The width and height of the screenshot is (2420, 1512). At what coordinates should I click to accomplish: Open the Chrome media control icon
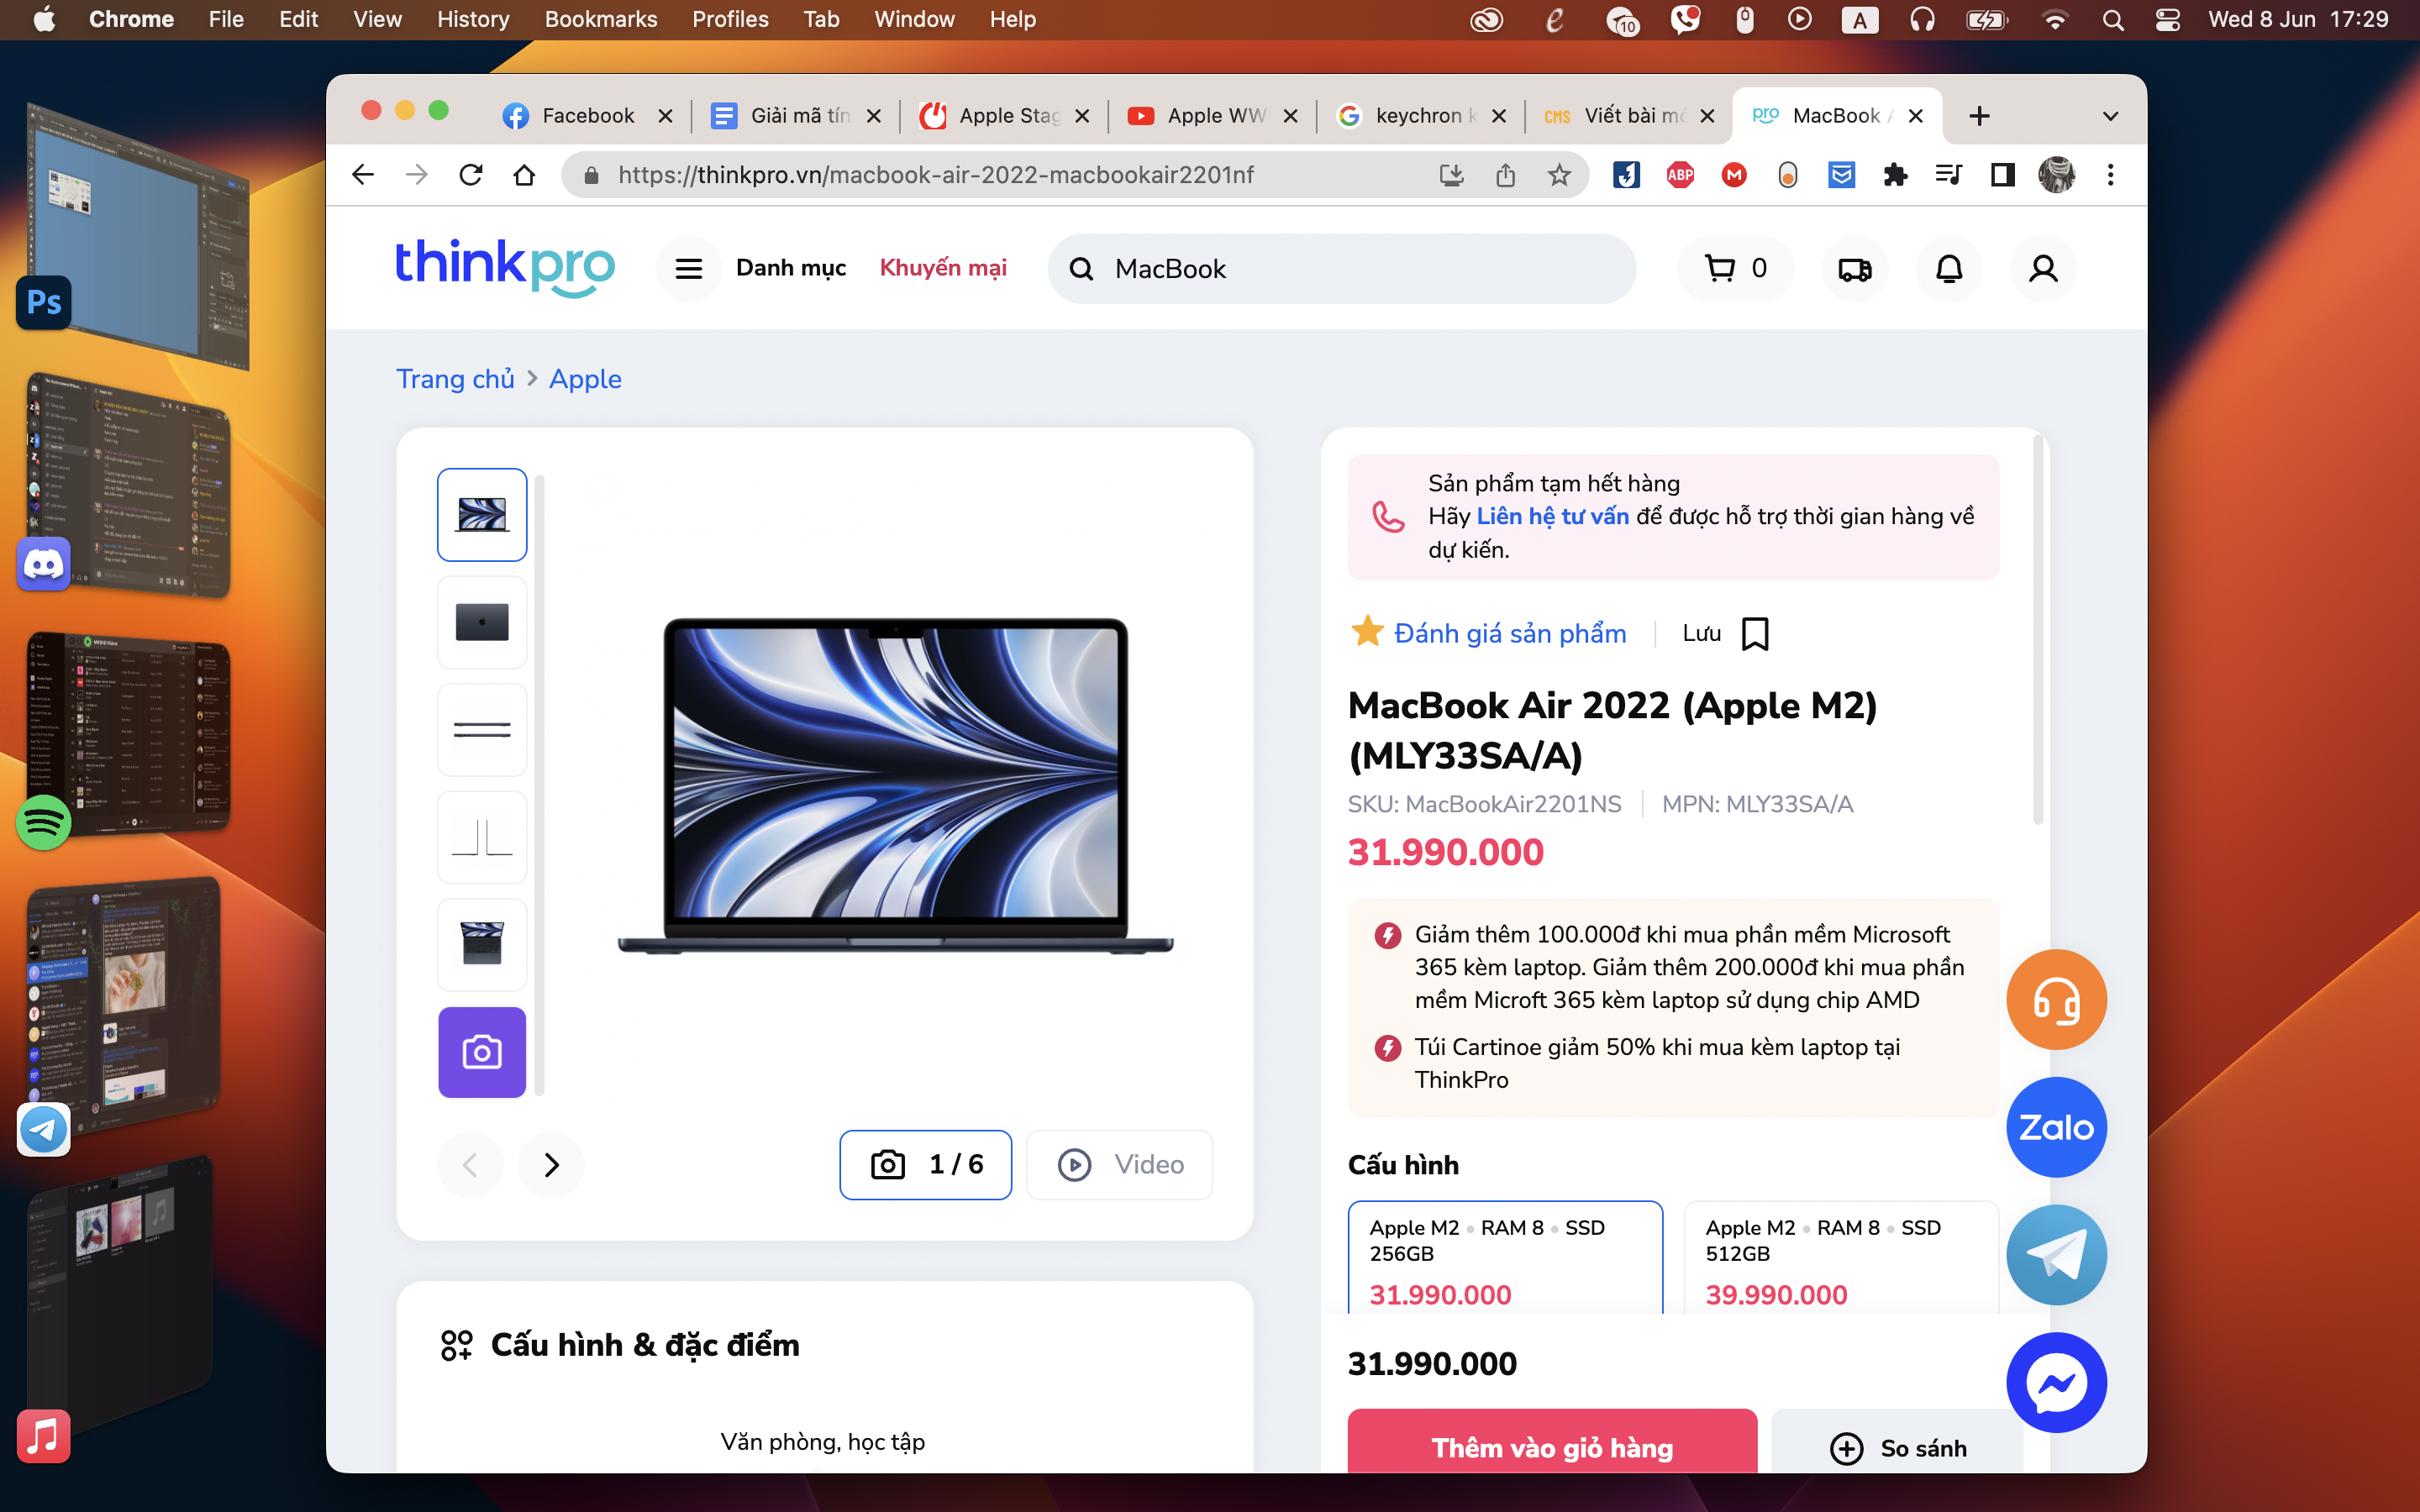pyautogui.click(x=1948, y=175)
